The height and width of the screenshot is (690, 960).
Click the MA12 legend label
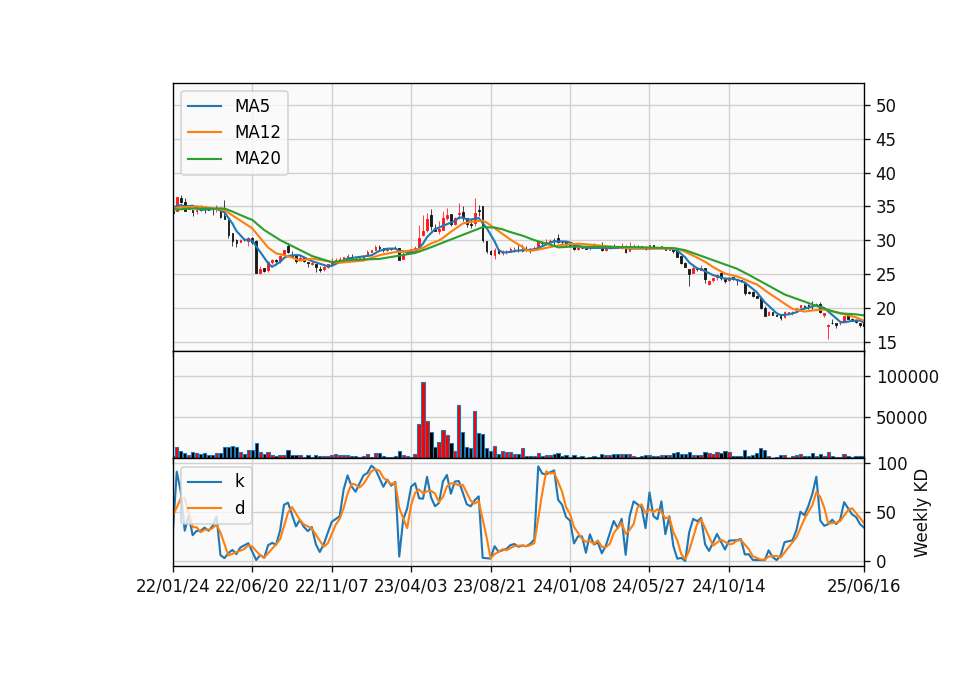(257, 132)
